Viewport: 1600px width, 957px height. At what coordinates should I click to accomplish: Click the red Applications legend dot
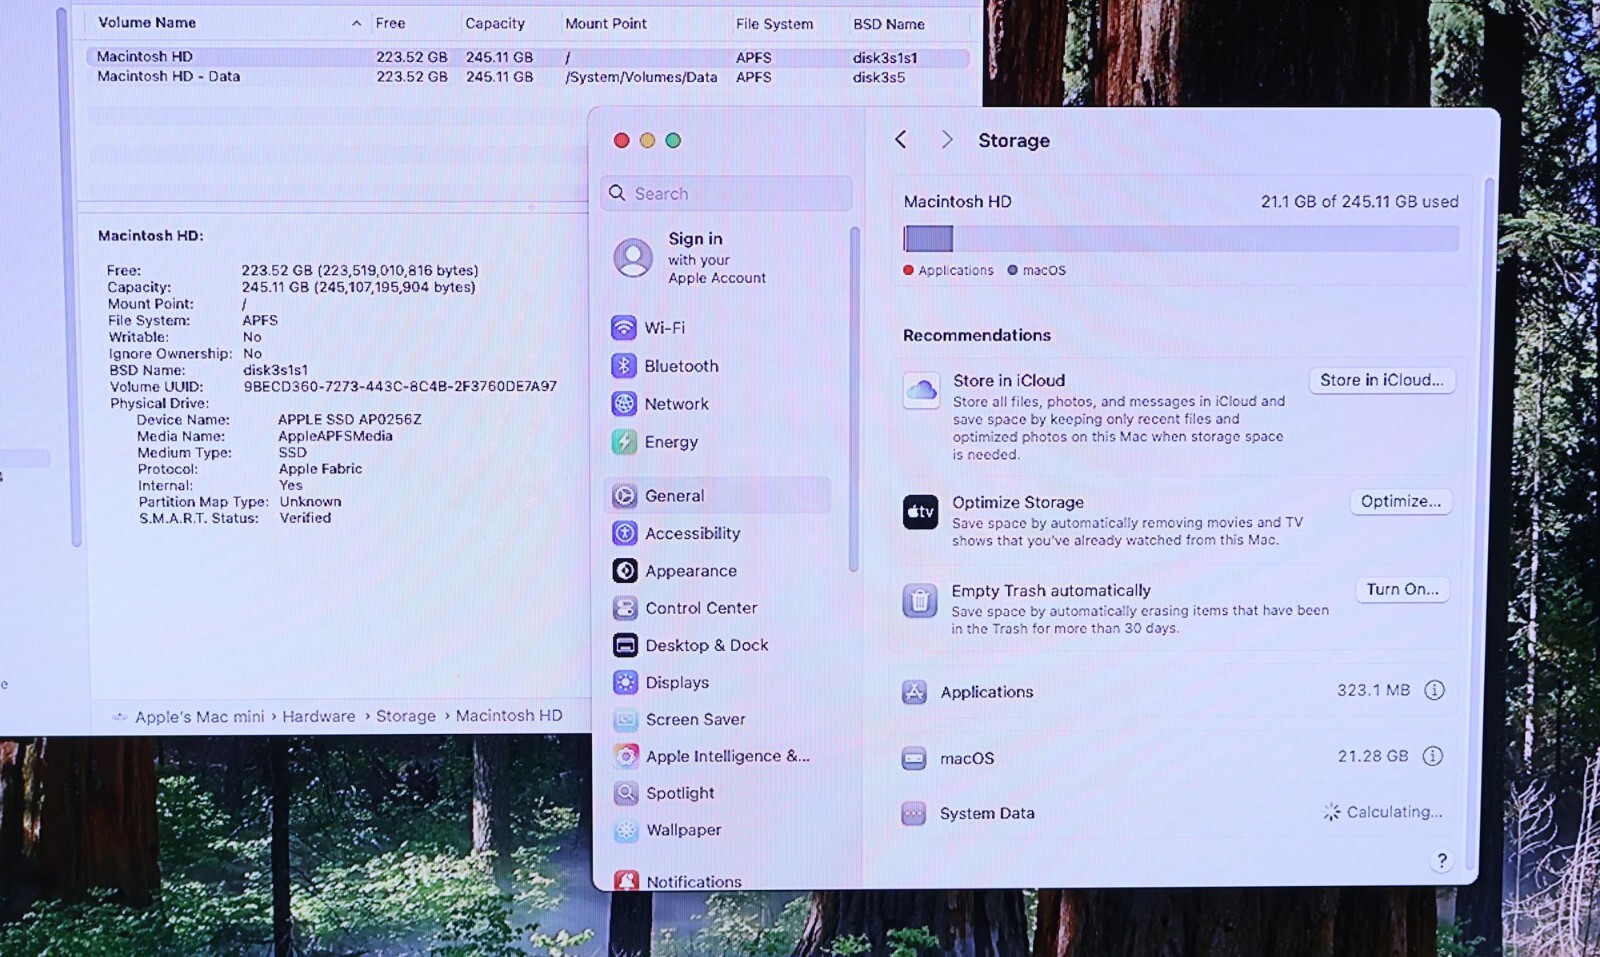coord(908,270)
